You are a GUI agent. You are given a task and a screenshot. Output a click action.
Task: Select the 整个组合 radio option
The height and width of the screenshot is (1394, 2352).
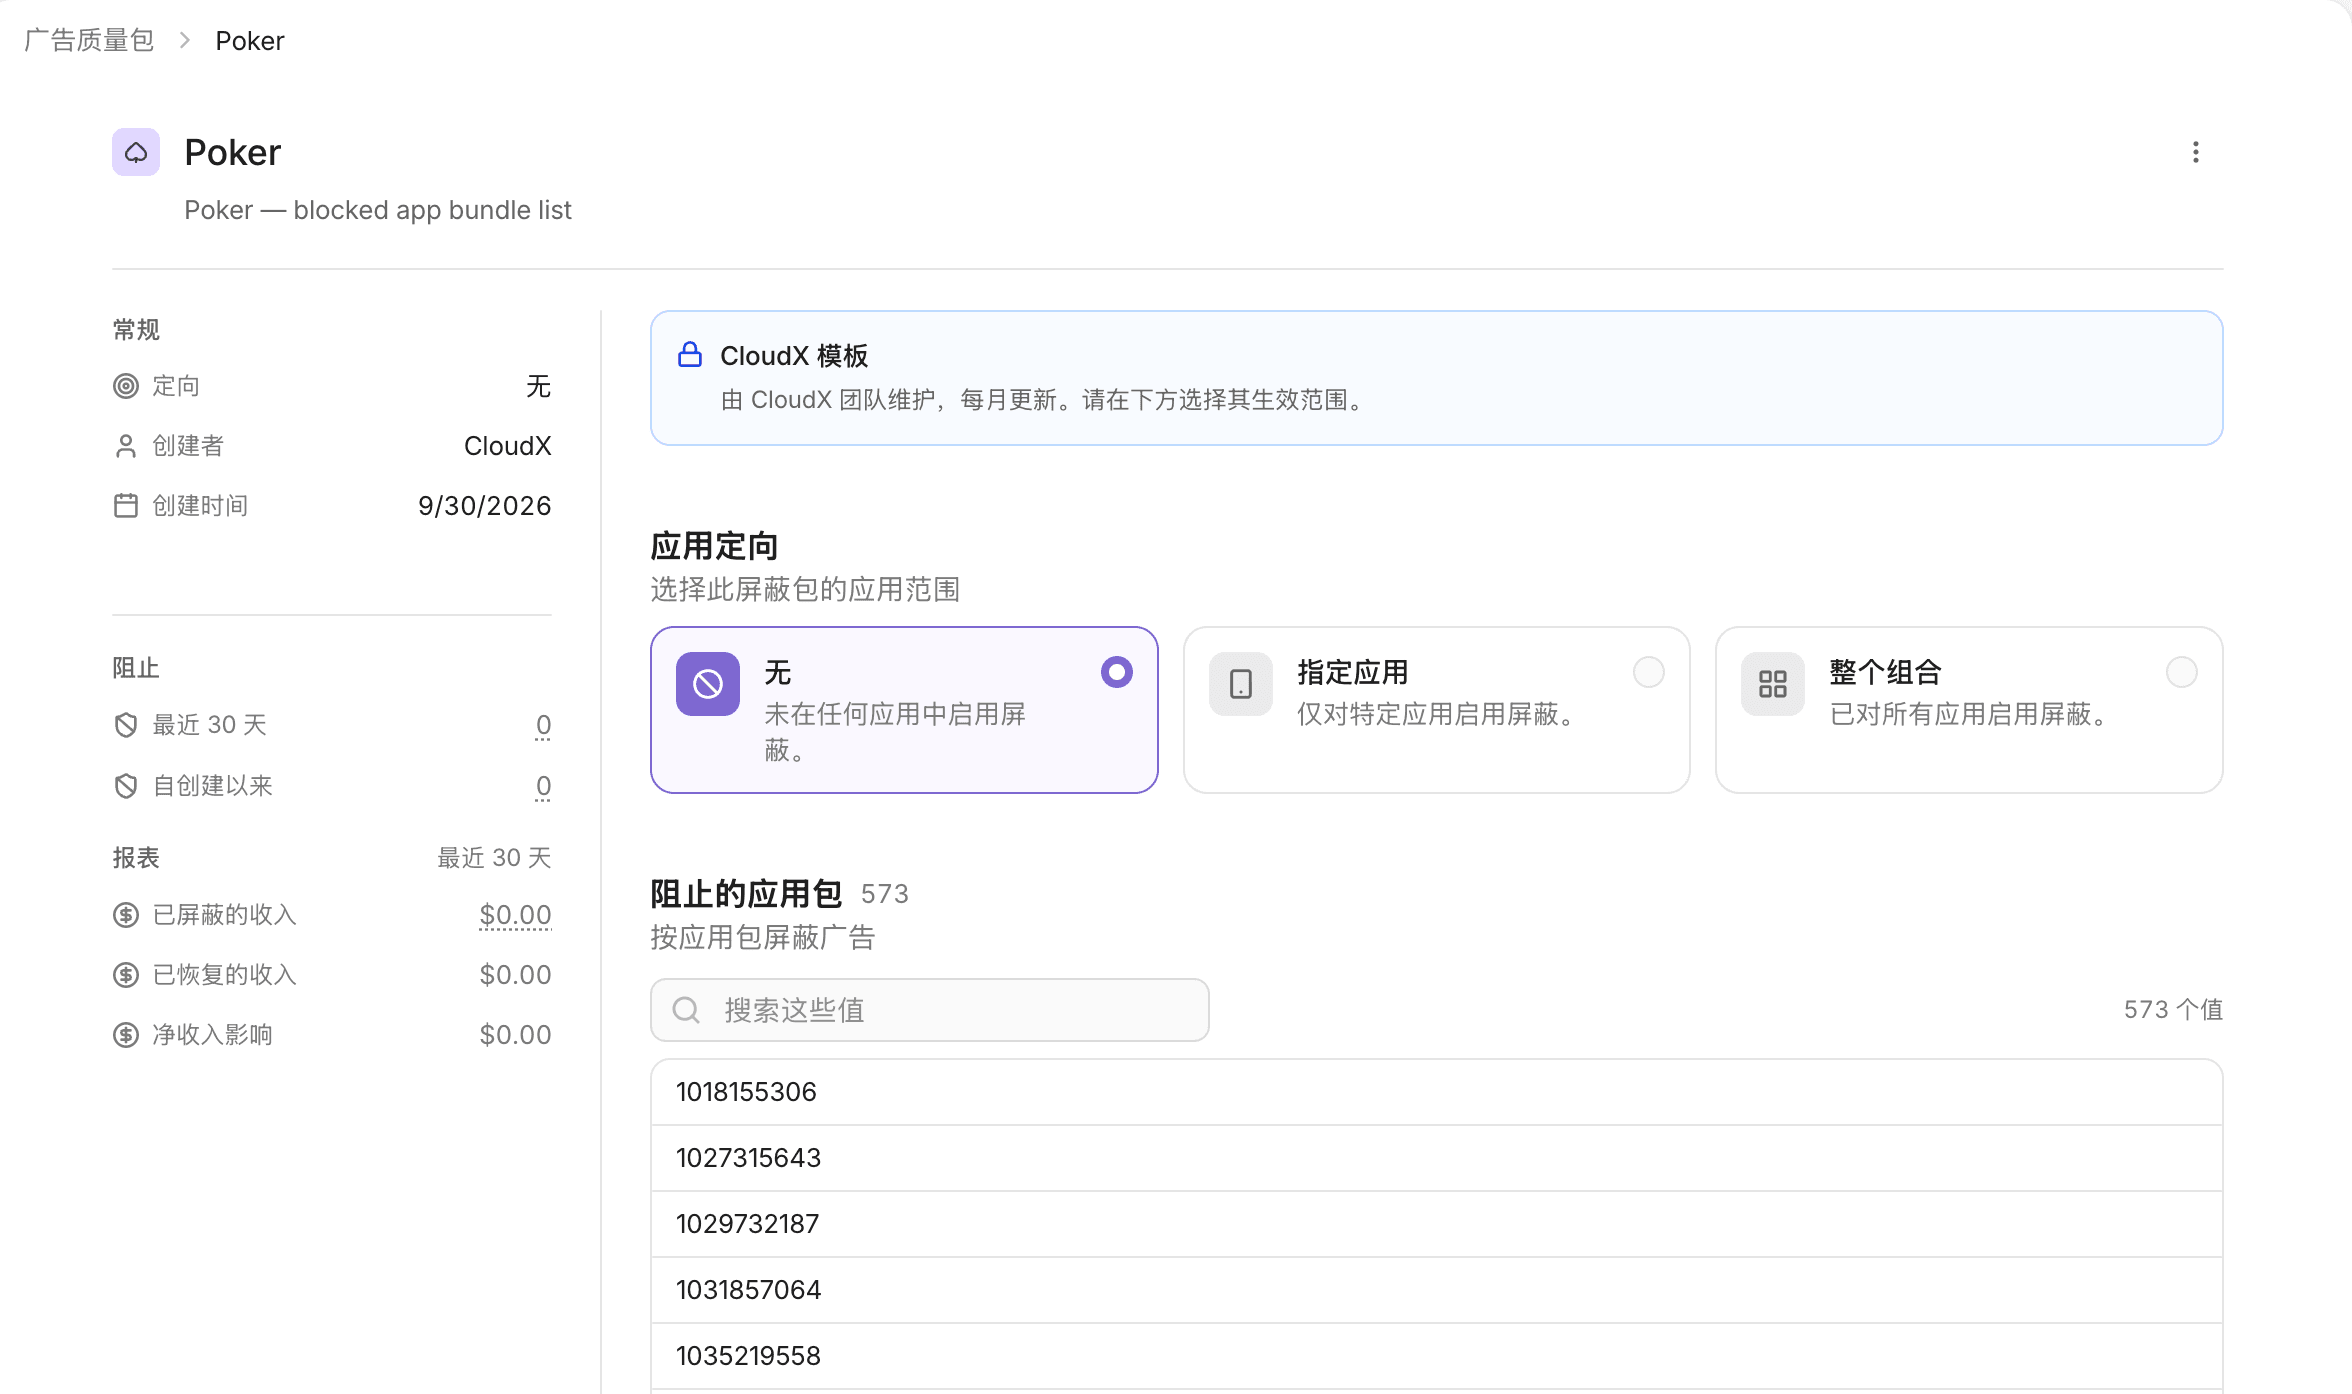click(x=2182, y=672)
